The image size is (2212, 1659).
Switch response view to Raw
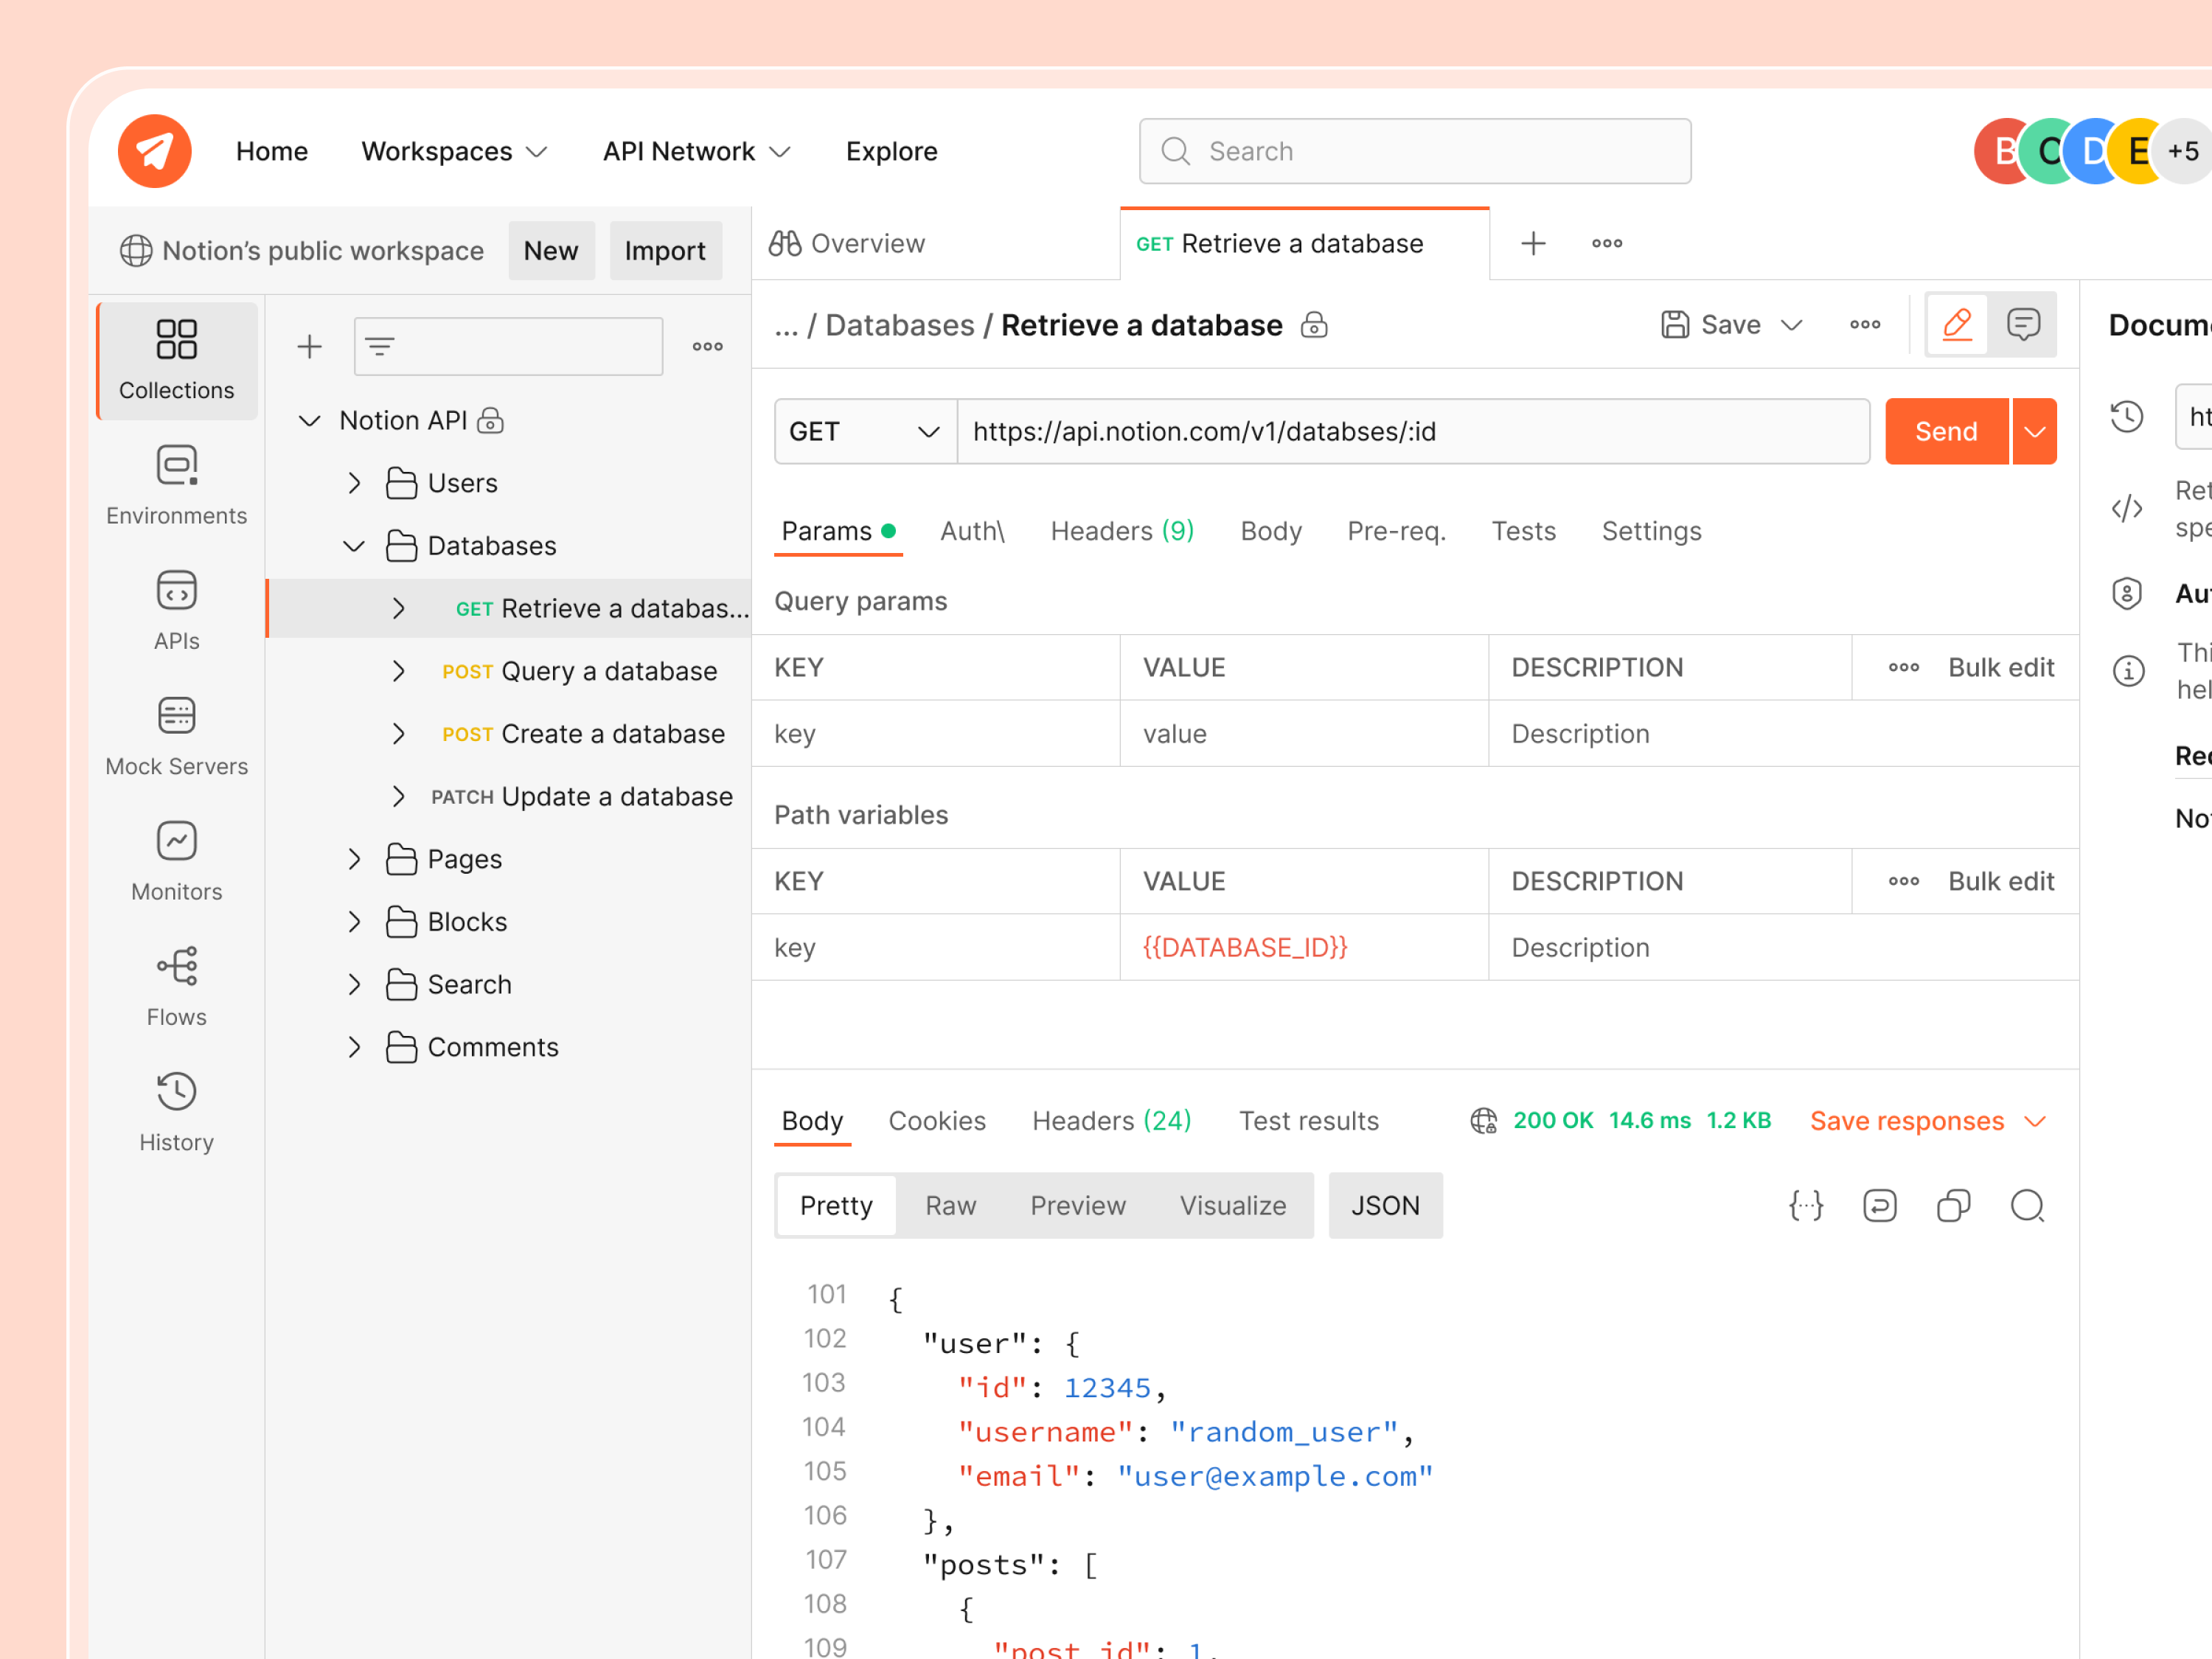tap(949, 1205)
